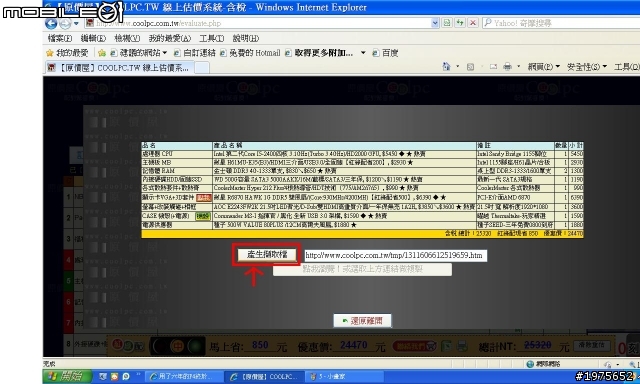Click the green Excel export icon
The width and height of the screenshot is (640, 384).
[446, 346]
